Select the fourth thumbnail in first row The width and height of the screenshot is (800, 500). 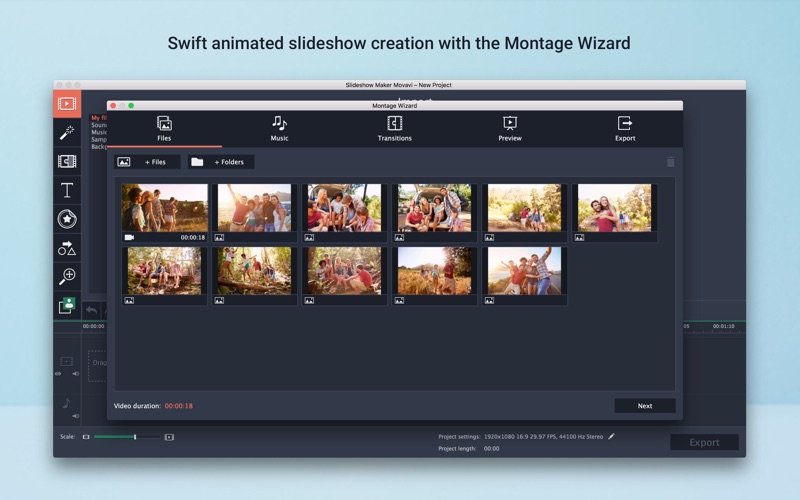tap(435, 212)
